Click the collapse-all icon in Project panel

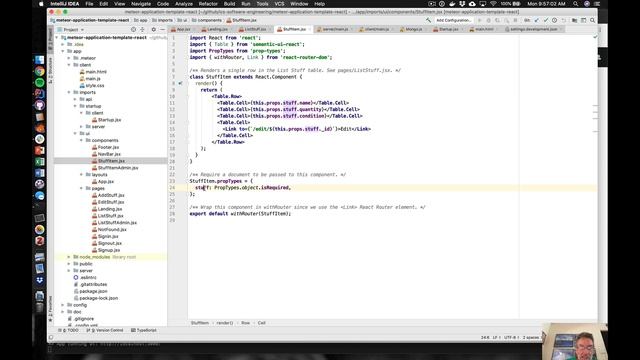pos(142,29)
